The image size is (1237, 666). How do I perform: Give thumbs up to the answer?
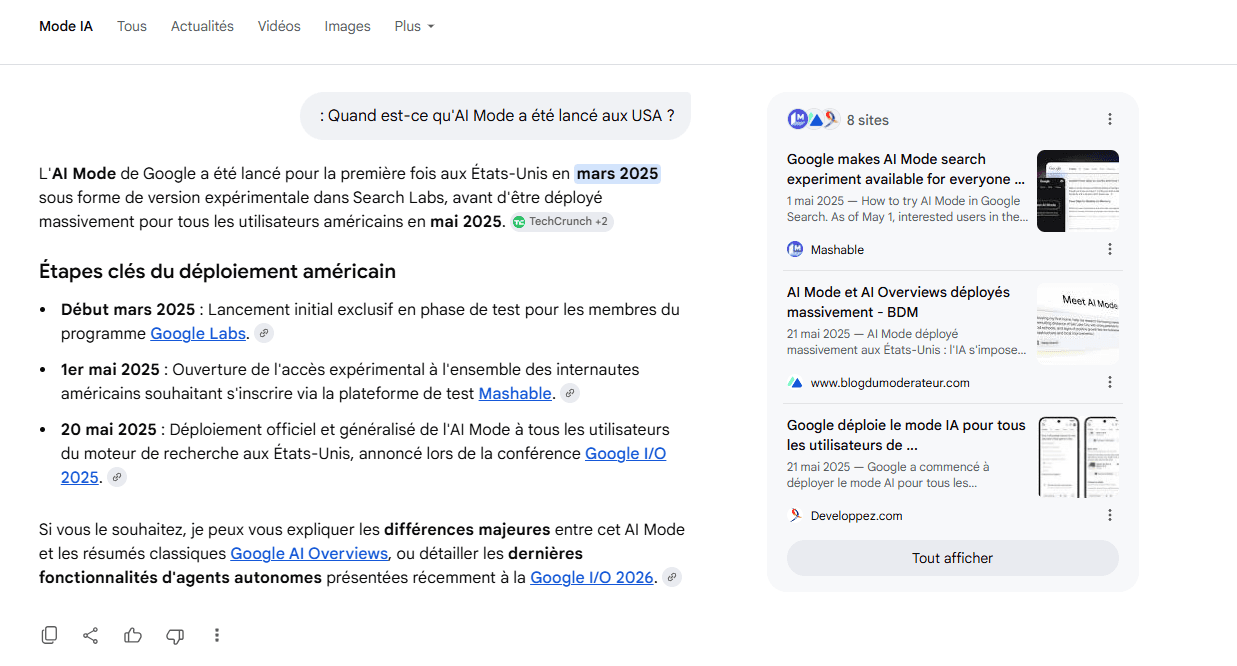pos(133,635)
